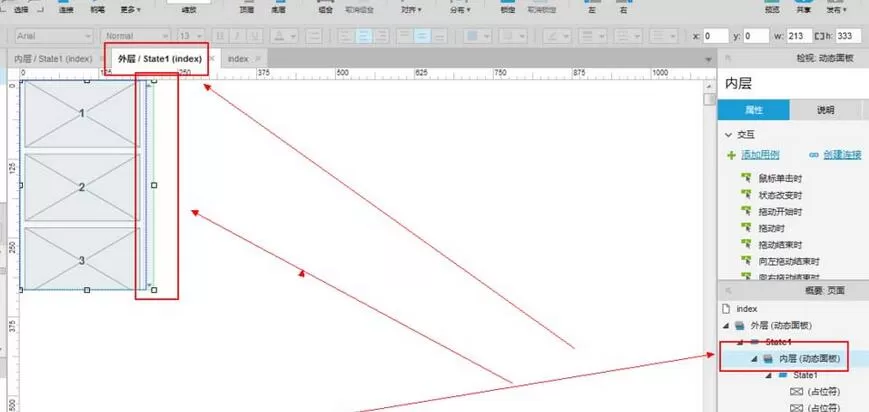Switch to the 说明 notes tab

pyautogui.click(x=825, y=110)
